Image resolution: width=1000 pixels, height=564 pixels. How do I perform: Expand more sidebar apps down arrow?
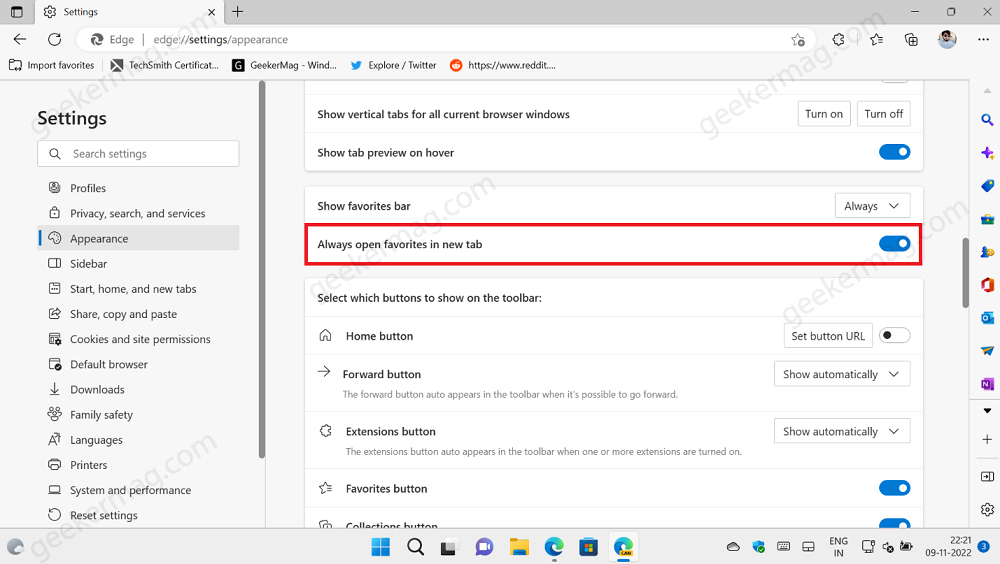987,410
